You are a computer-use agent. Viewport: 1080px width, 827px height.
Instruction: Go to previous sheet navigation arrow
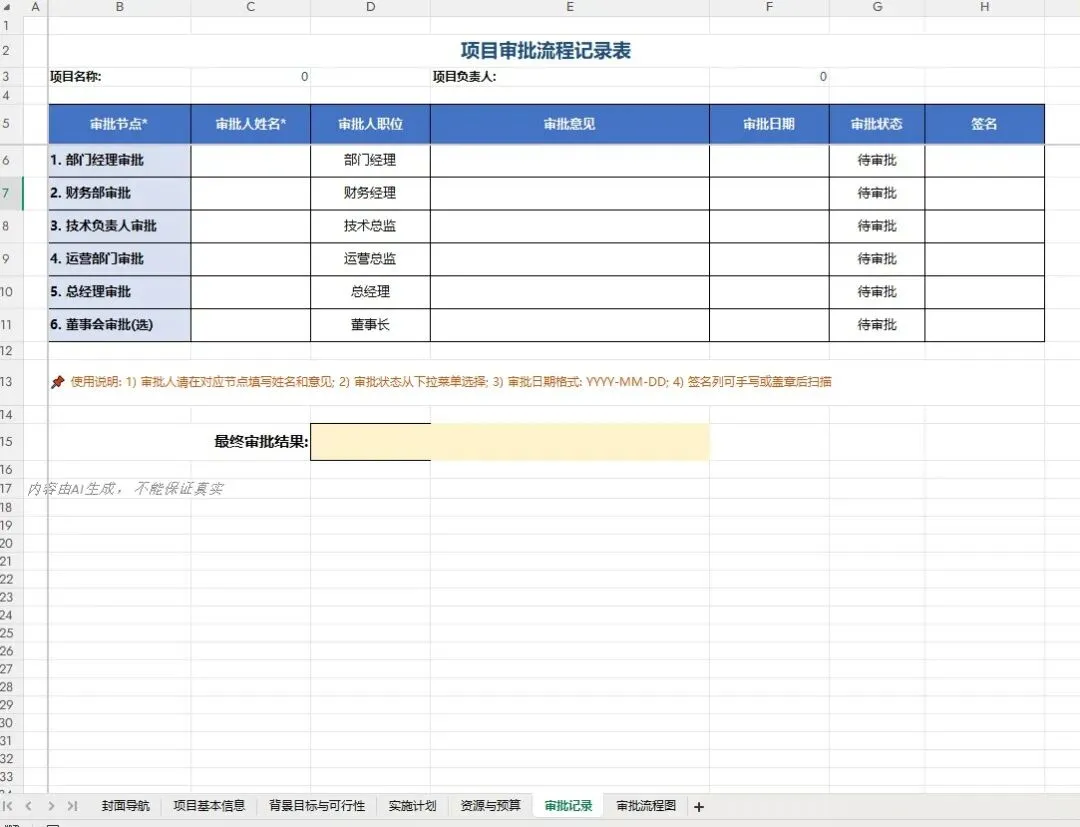(x=28, y=806)
